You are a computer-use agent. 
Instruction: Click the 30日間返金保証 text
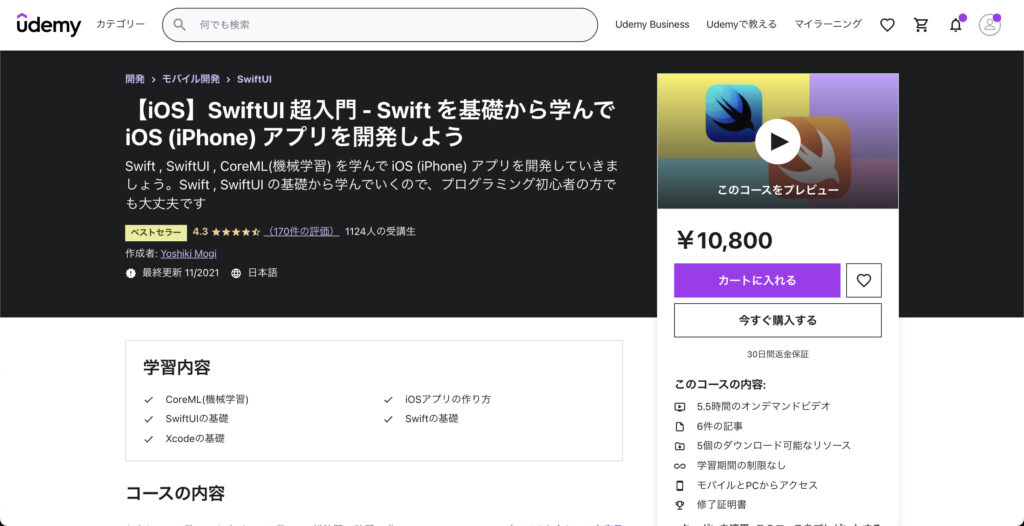pos(778,354)
